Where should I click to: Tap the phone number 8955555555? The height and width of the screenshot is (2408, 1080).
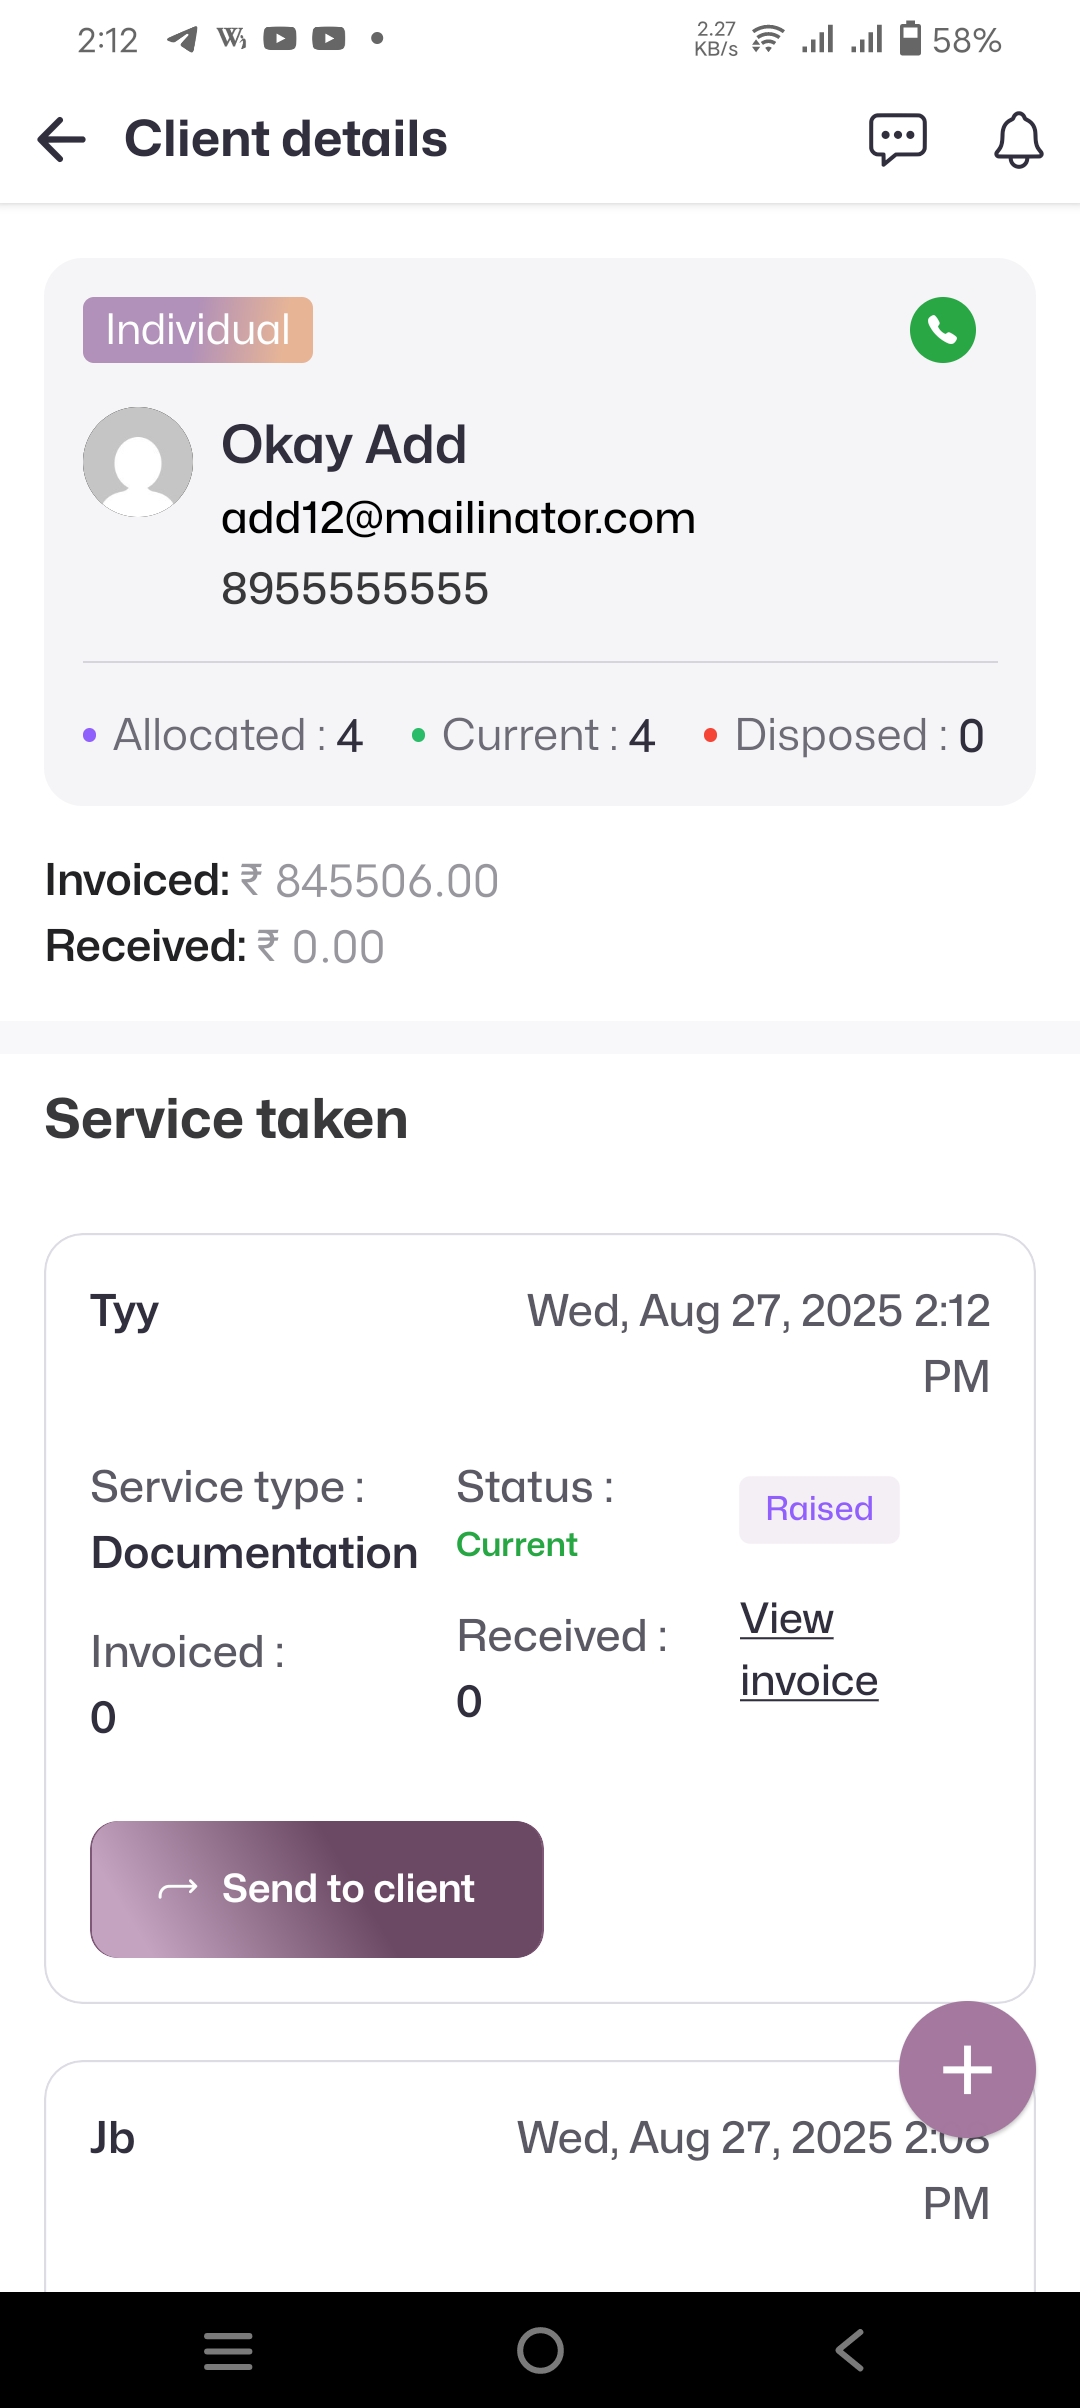(355, 588)
